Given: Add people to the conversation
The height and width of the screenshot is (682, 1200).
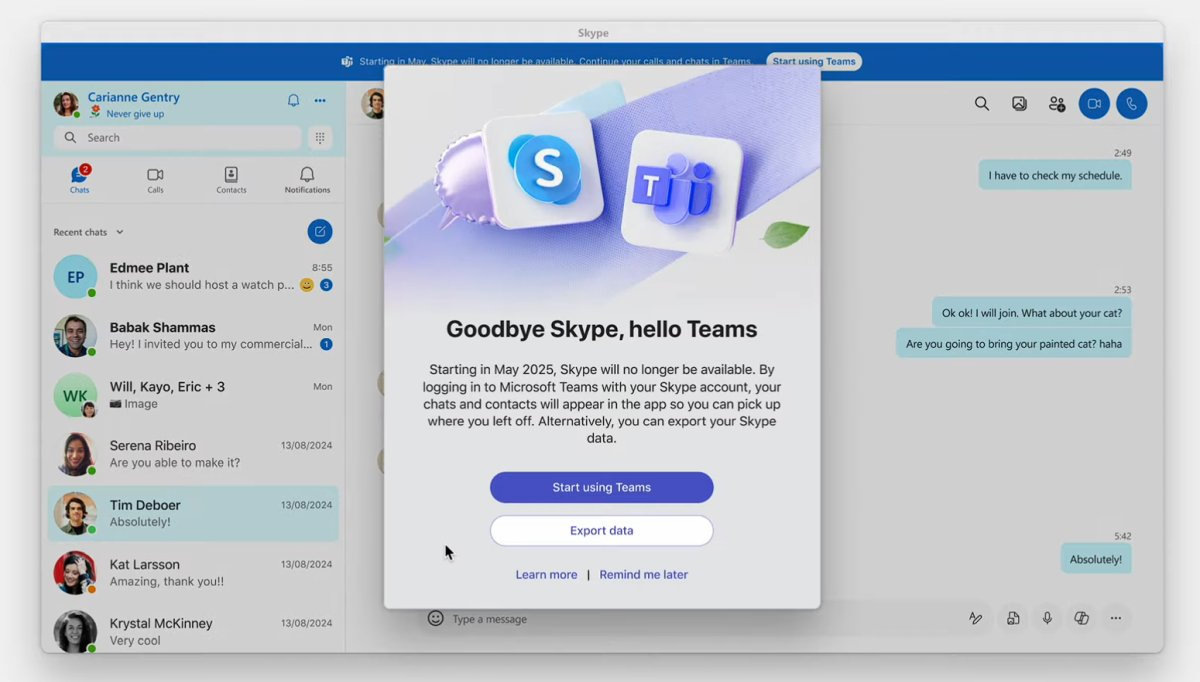Looking at the screenshot, I should coord(1056,103).
